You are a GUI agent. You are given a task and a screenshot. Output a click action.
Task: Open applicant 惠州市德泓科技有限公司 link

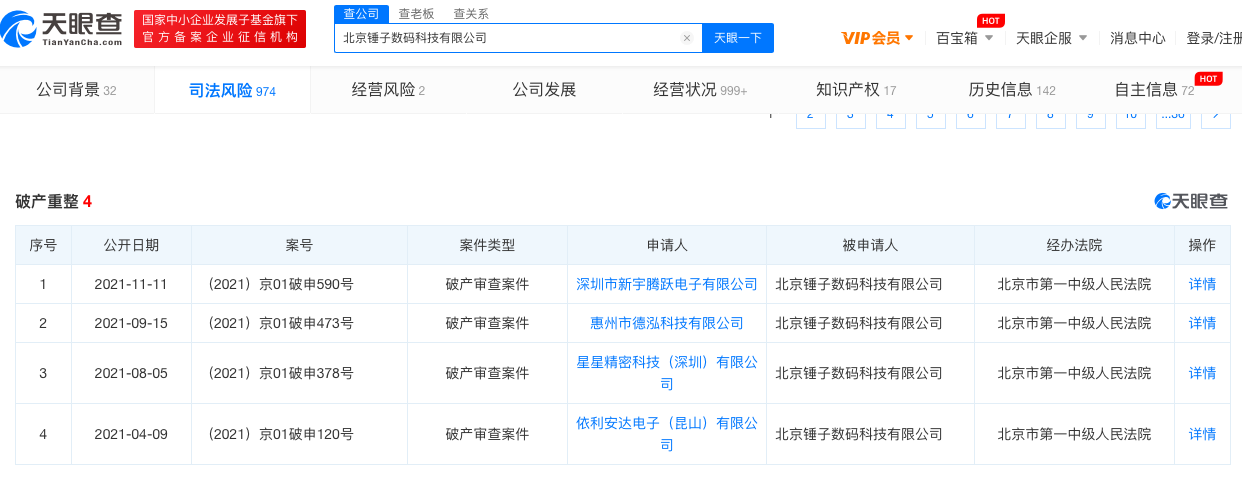[x=667, y=323]
